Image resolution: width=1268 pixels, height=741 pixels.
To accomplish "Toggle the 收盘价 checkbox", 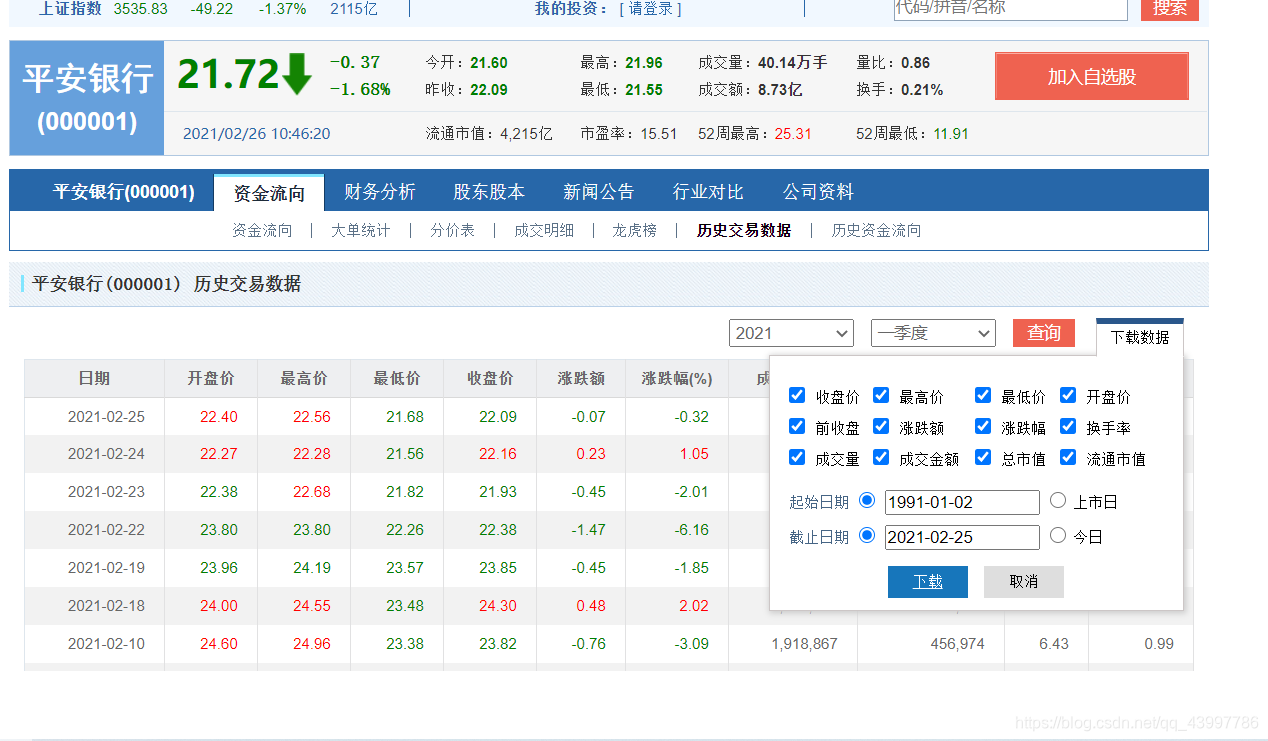I will pos(797,395).
